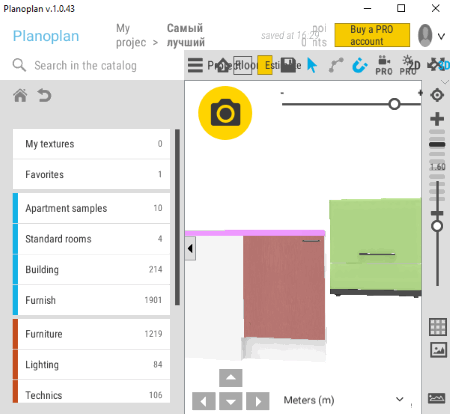This screenshot has width=450, height=414.
Task: Go to catalog home icon
Action: tap(20, 96)
